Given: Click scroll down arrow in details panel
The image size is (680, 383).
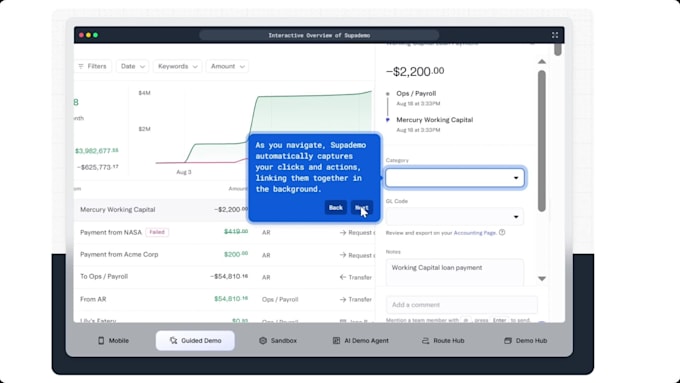Looking at the screenshot, I should tap(542, 278).
